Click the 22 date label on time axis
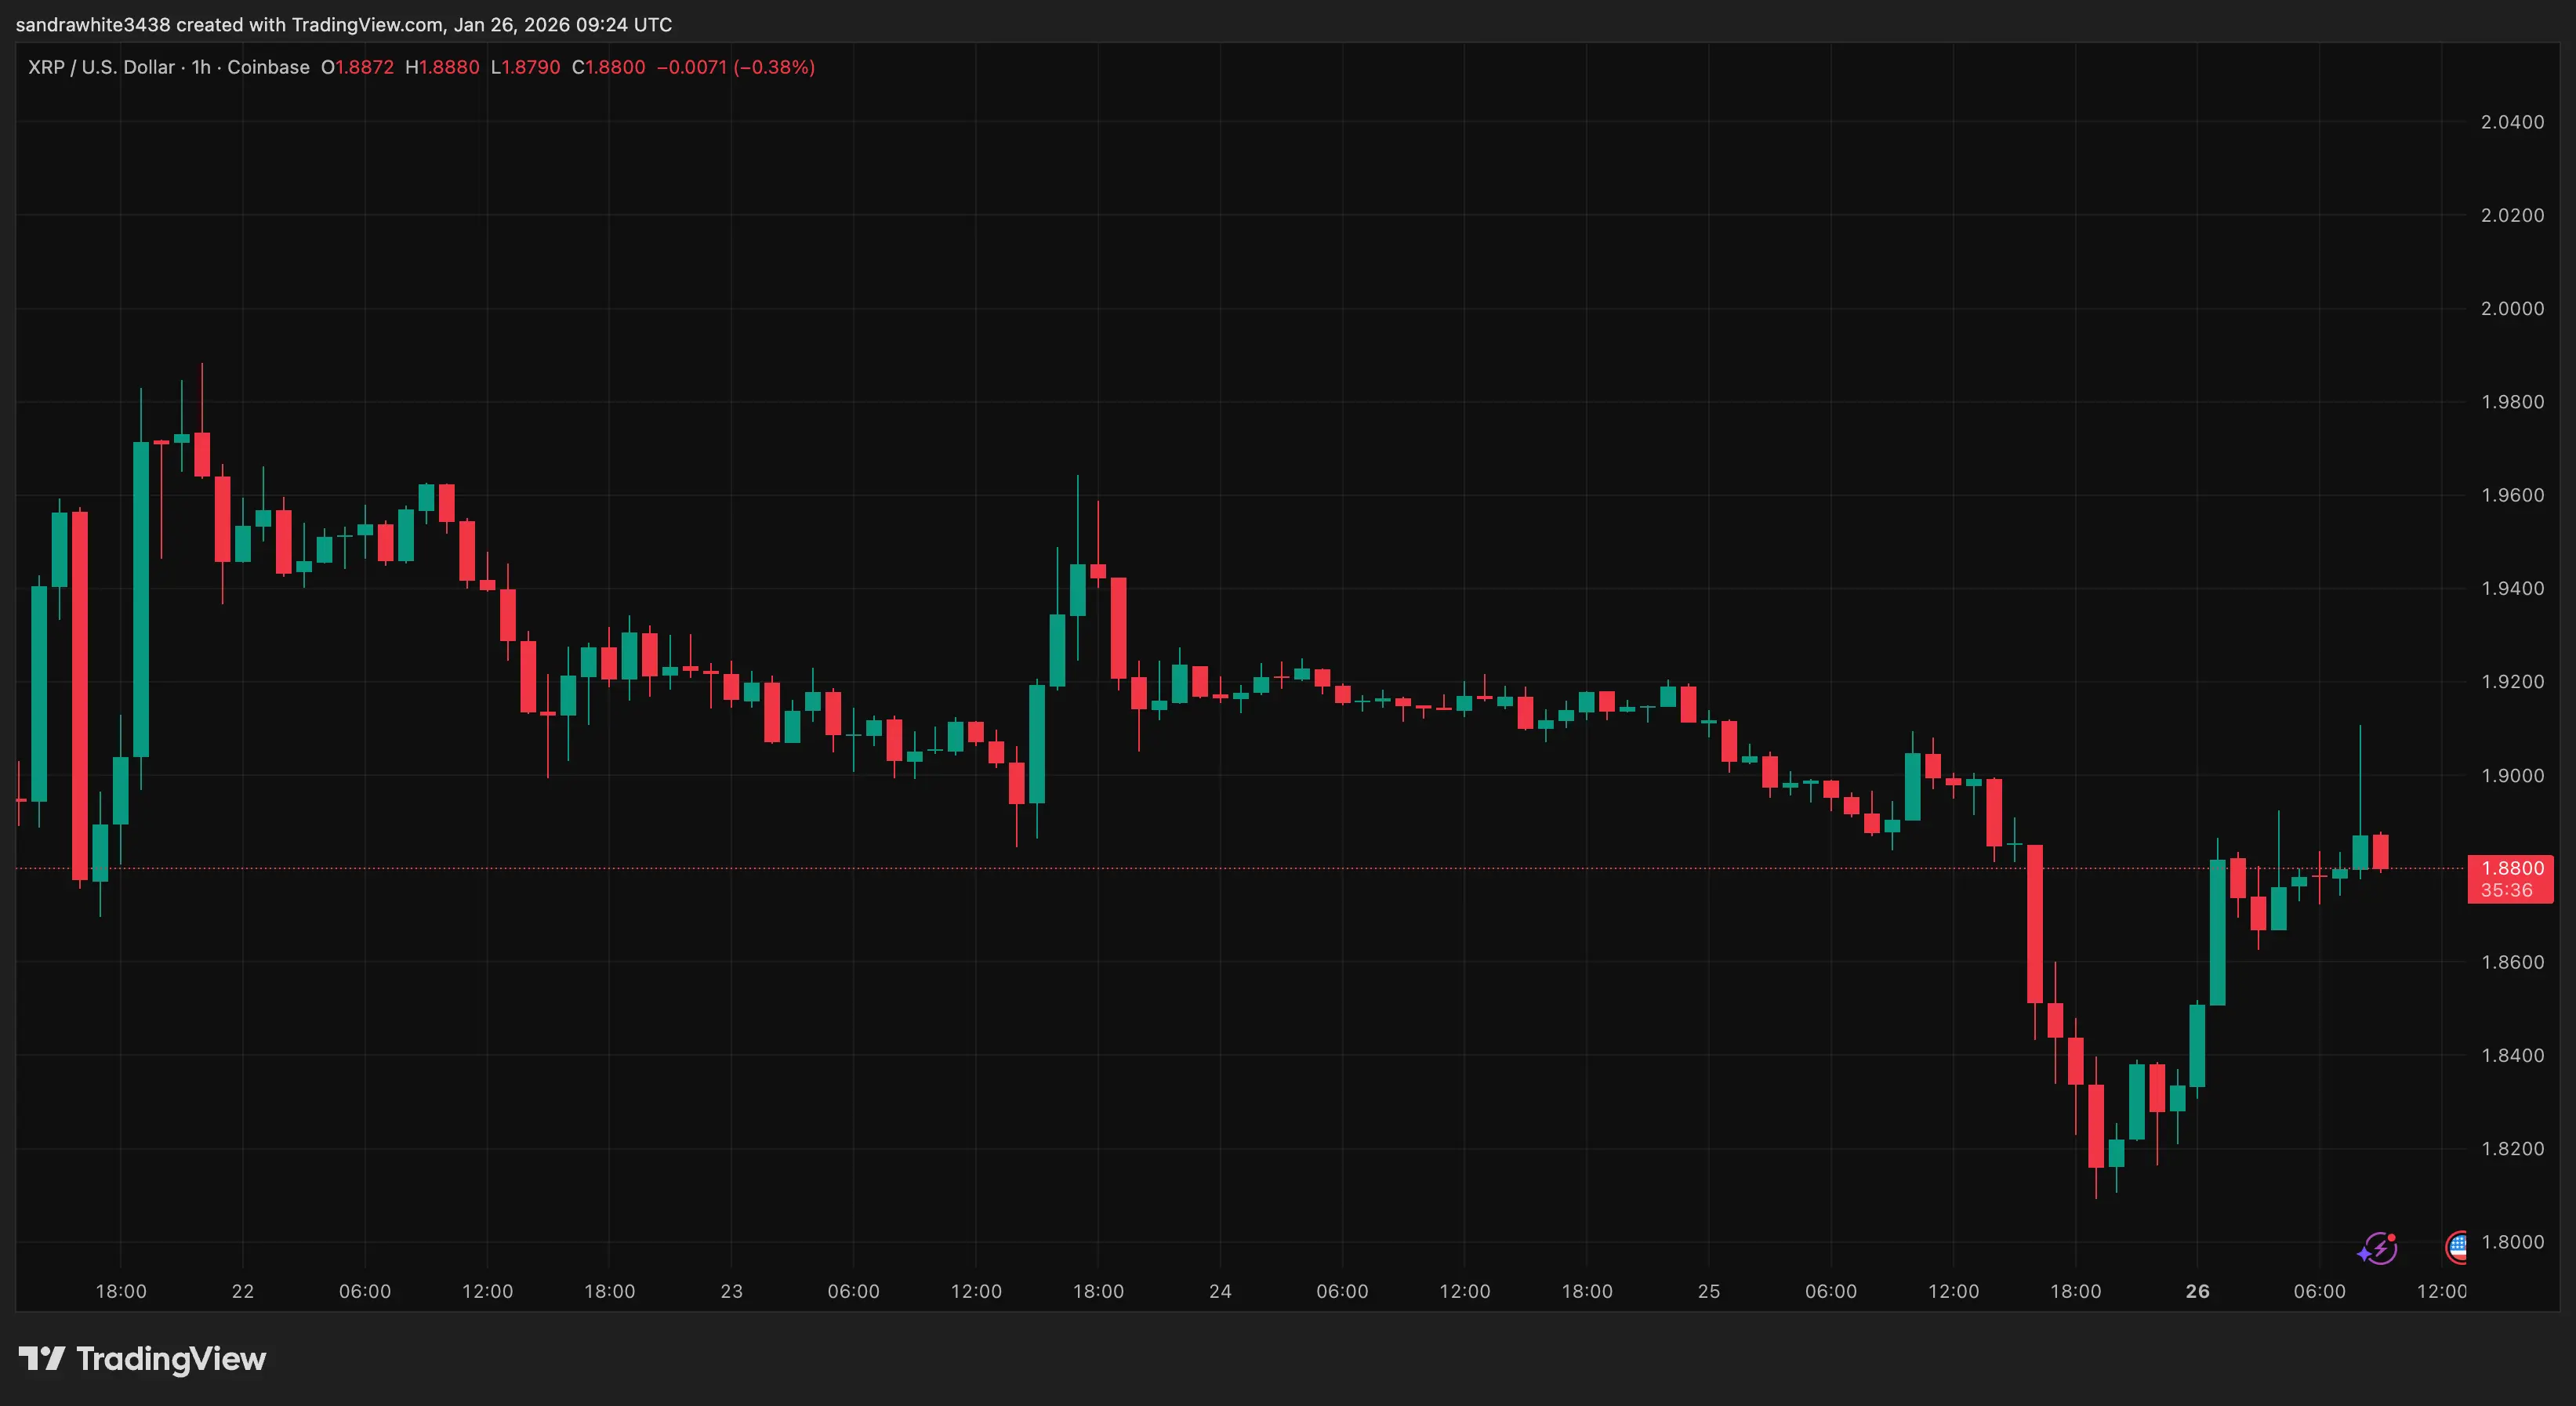Screen dimensions: 2576x1406 pos(243,1291)
